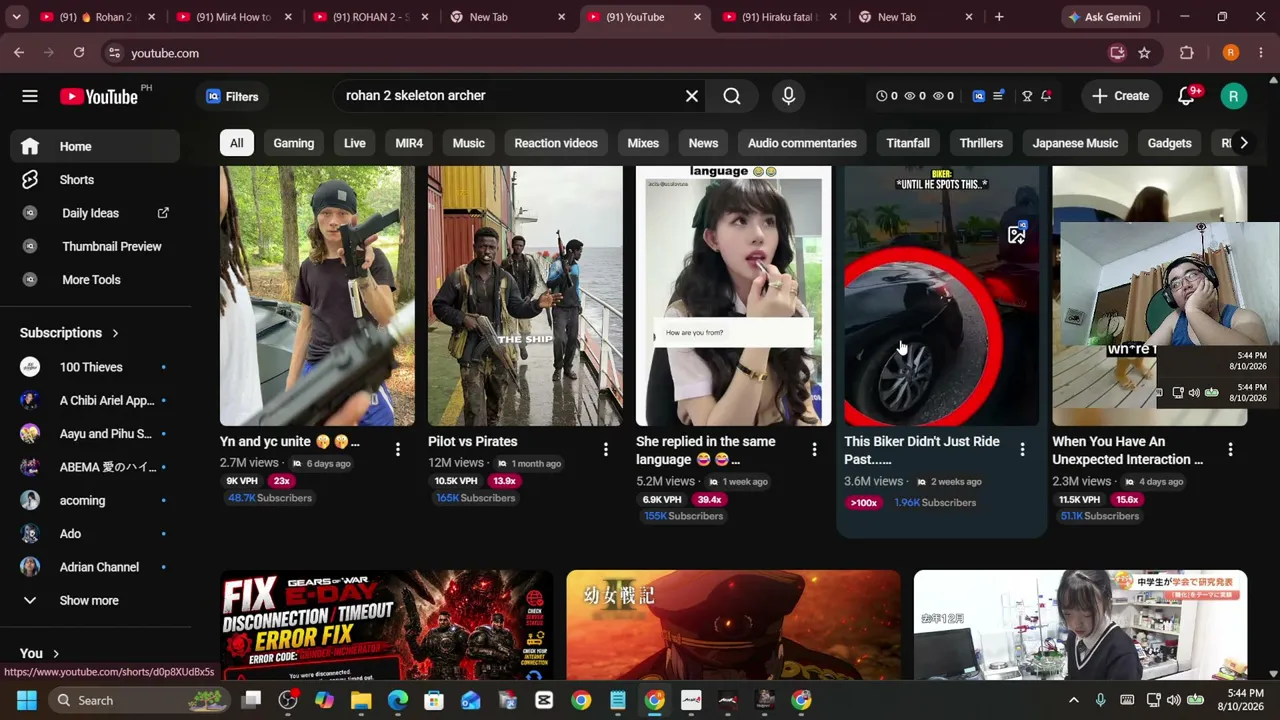Open the vidIQ trophy icon
The width and height of the screenshot is (1280, 720).
[x=1027, y=96]
